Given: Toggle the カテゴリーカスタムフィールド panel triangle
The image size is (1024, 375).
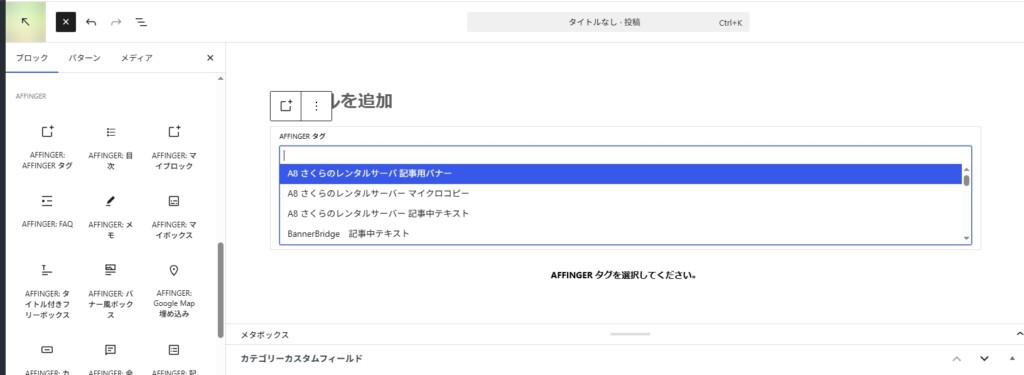Looking at the screenshot, I should [x=1012, y=359].
